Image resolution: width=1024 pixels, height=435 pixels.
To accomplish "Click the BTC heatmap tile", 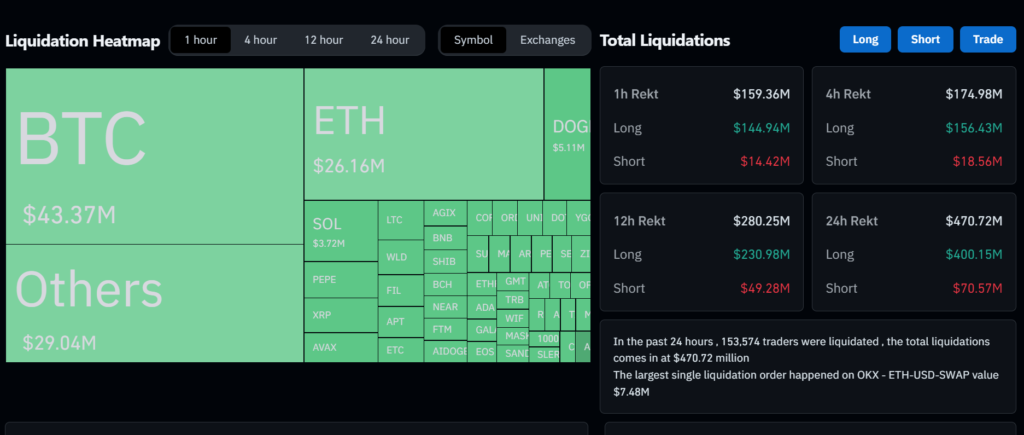I will click(154, 155).
